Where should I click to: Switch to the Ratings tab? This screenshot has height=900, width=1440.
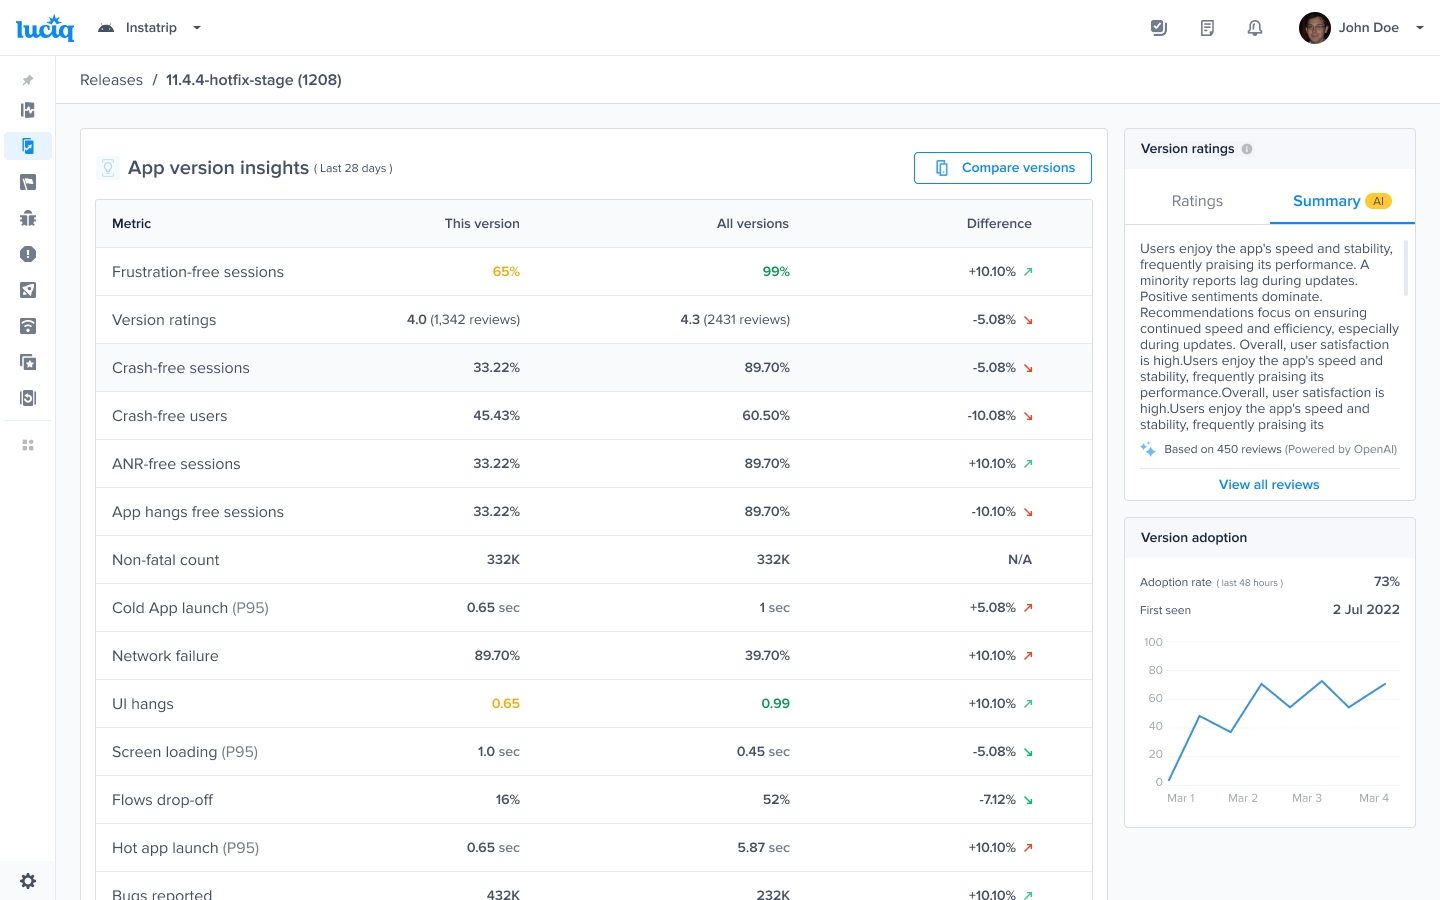[1197, 201]
